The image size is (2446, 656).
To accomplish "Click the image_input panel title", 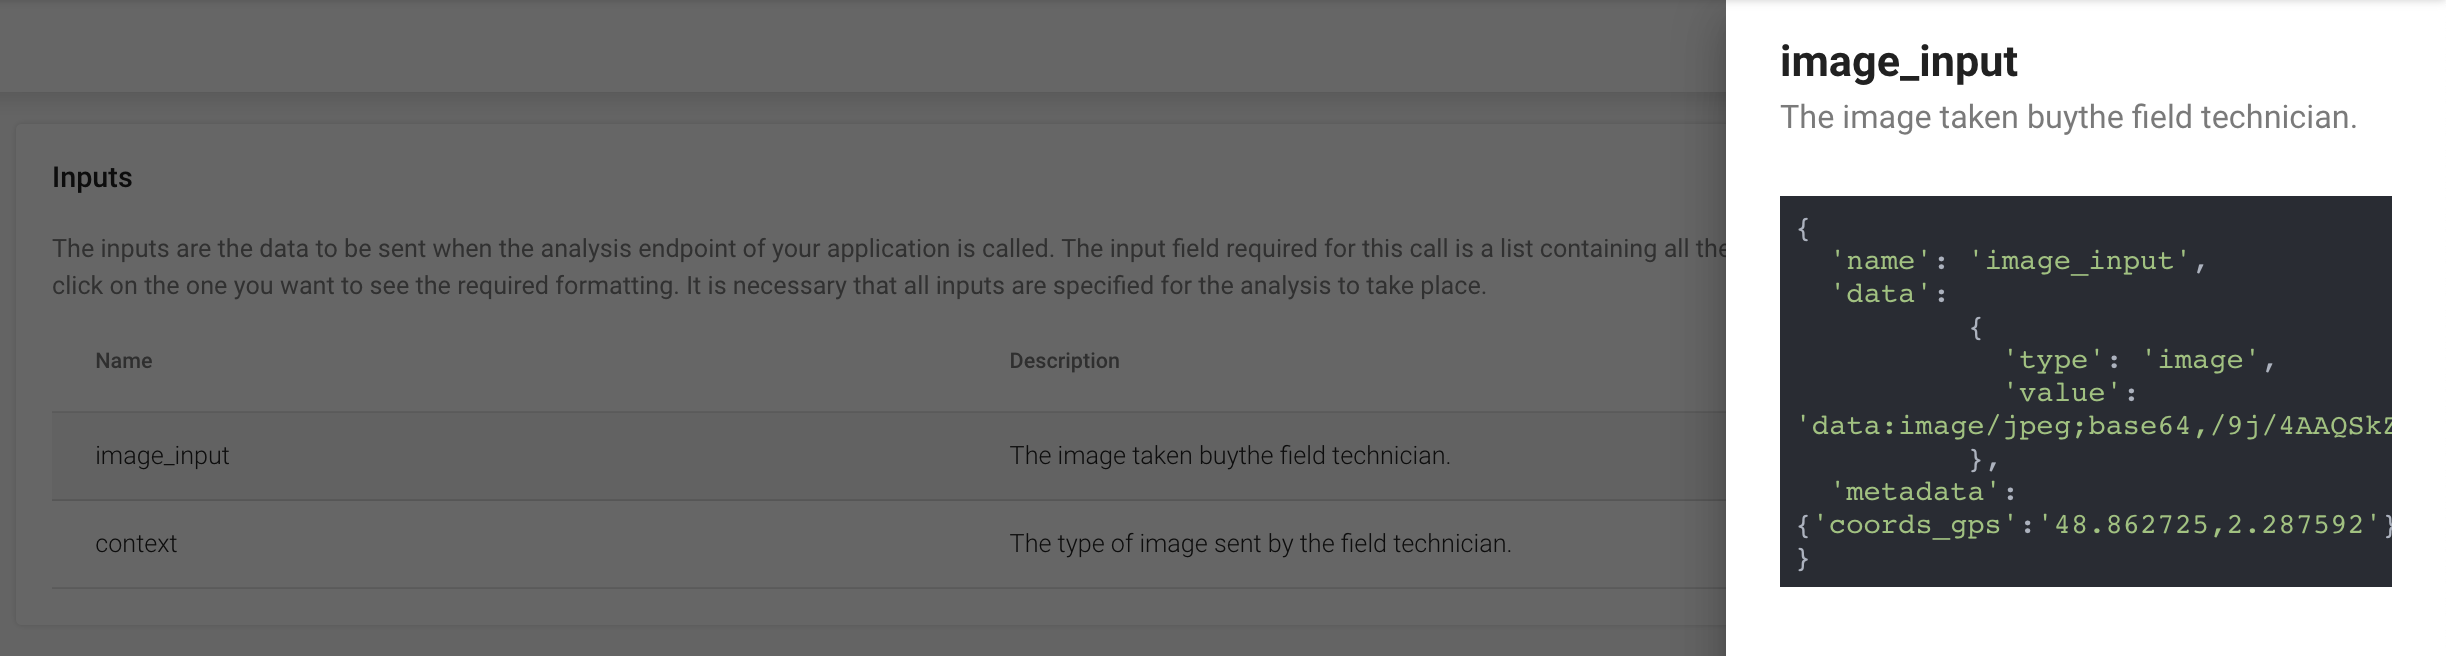I will pos(1898,62).
